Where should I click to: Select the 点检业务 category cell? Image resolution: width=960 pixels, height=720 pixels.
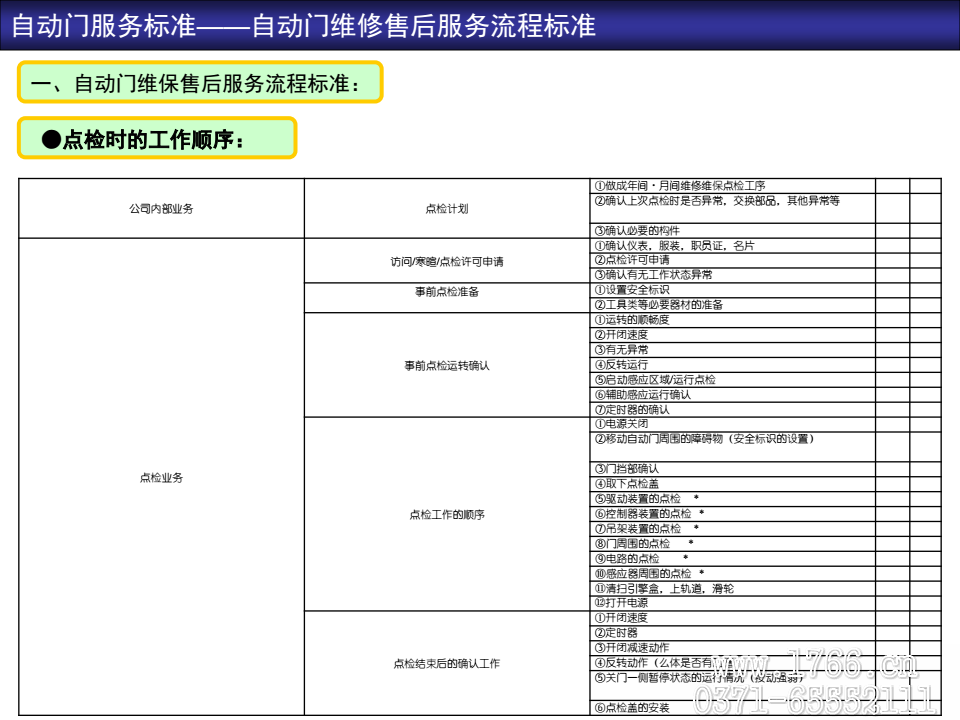point(161,478)
